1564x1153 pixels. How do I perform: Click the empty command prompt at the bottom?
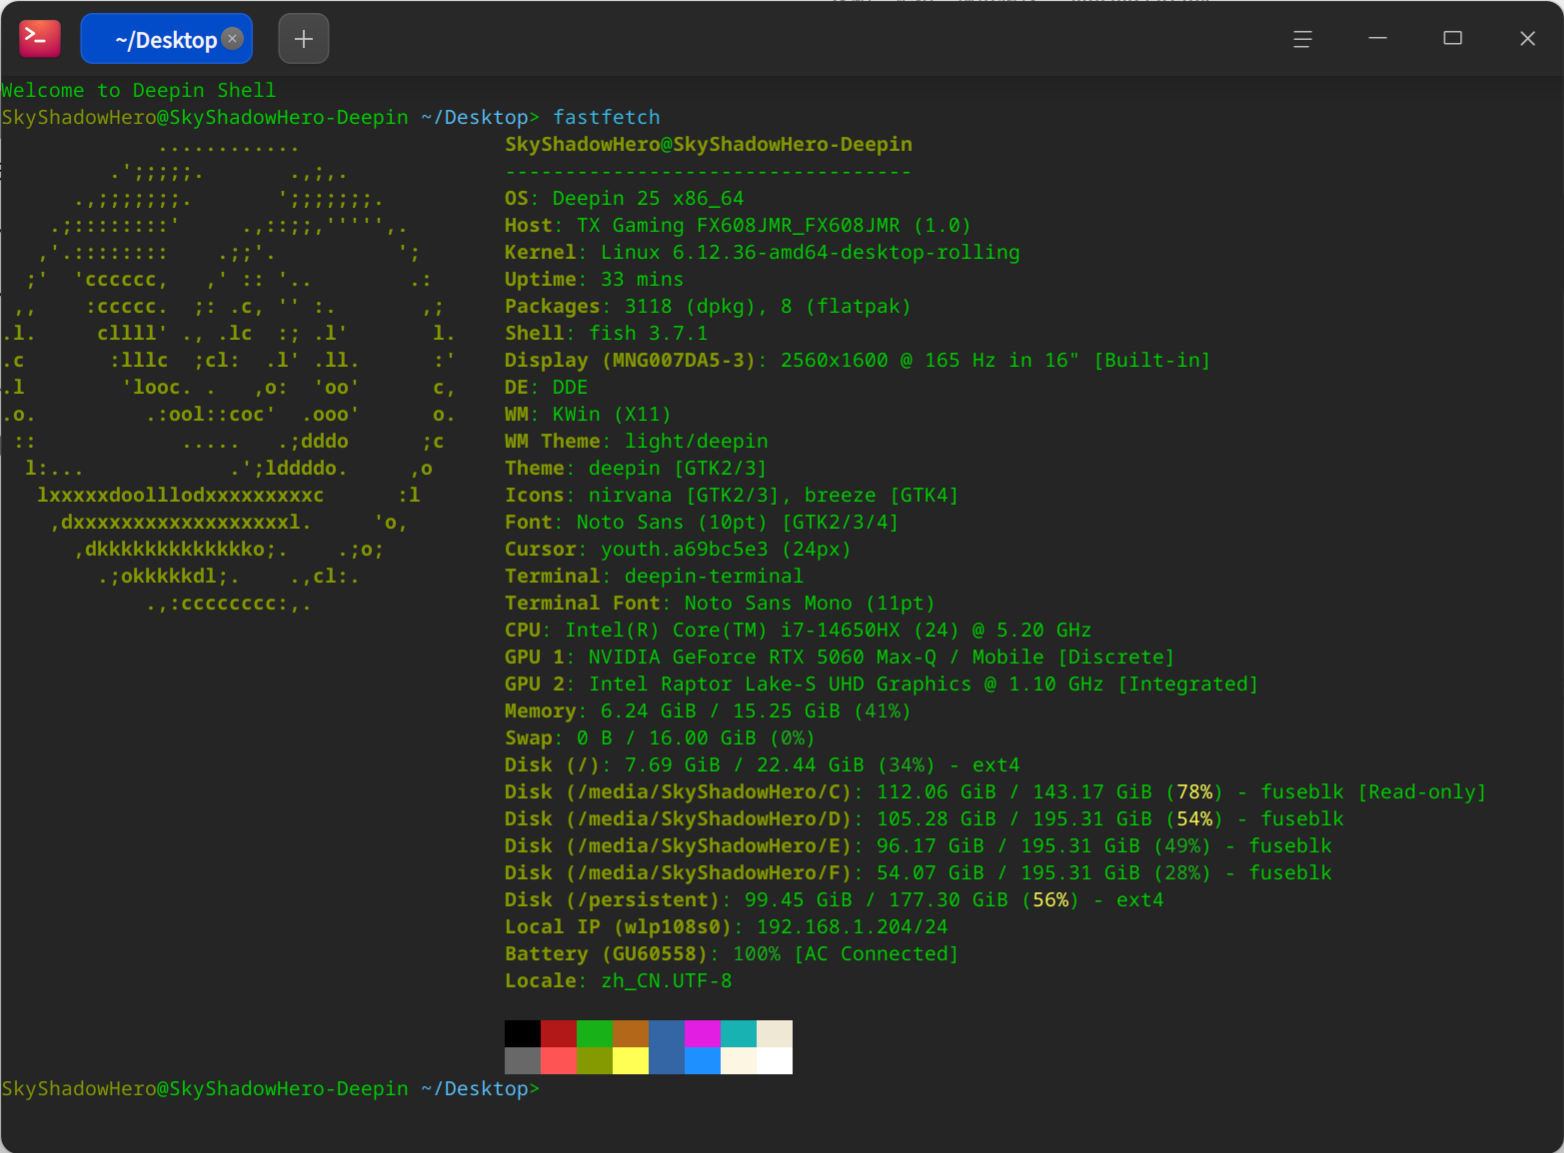(x=270, y=1088)
